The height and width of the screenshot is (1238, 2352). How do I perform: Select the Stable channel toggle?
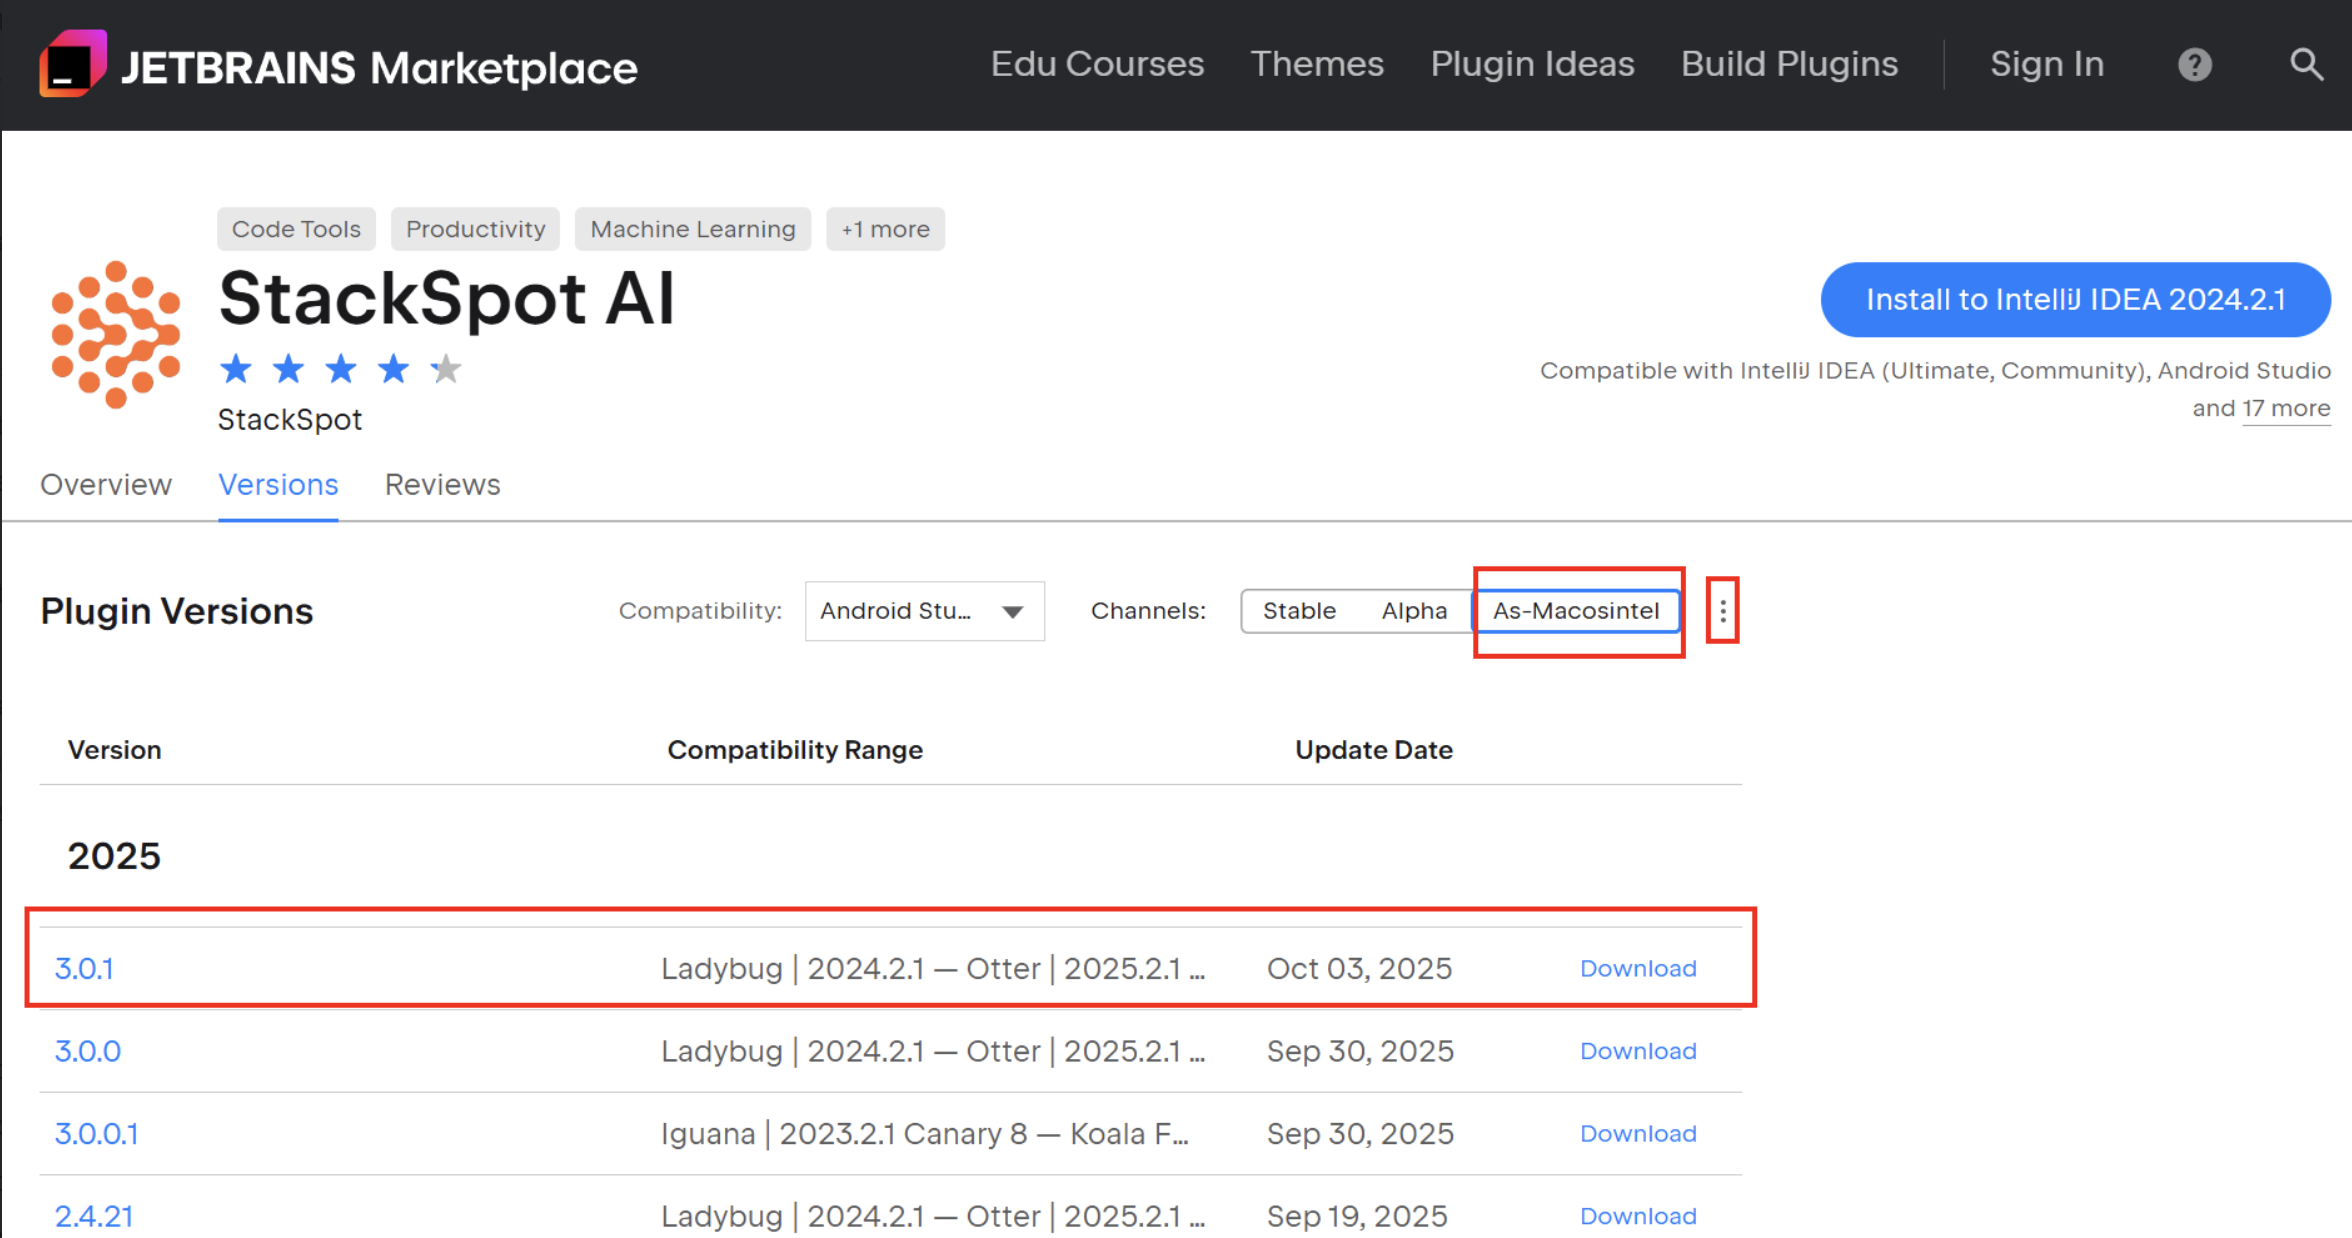tap(1298, 611)
